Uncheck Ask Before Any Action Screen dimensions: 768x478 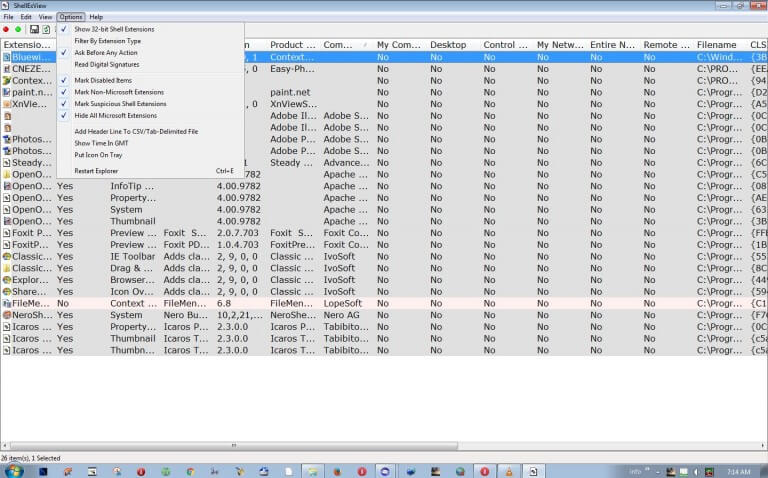106,53
